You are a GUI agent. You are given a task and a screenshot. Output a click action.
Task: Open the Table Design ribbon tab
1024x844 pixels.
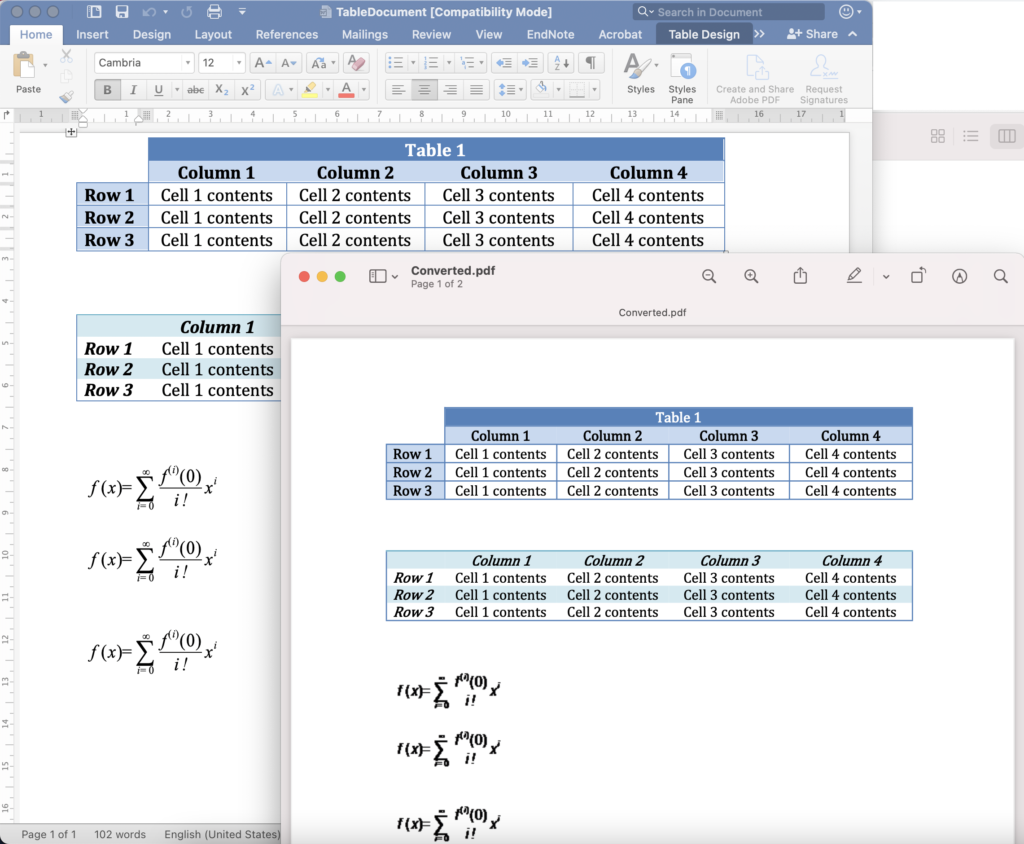pos(704,34)
